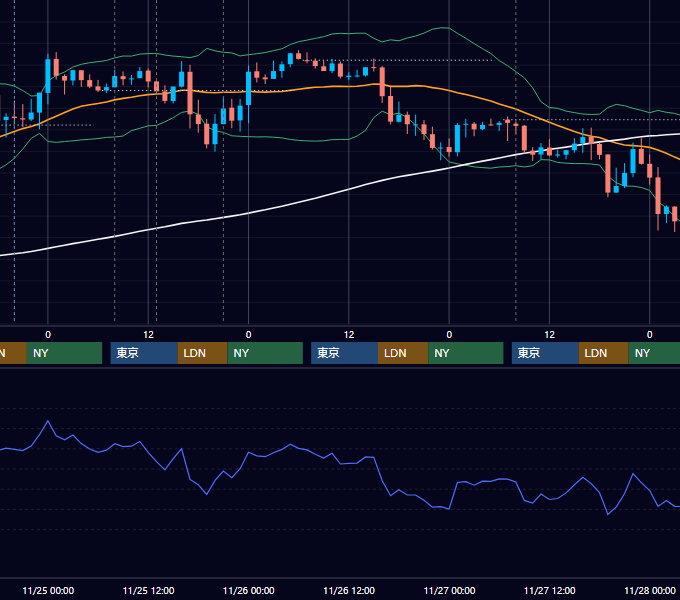Click the 11/25 東京 session block

click(x=144, y=353)
